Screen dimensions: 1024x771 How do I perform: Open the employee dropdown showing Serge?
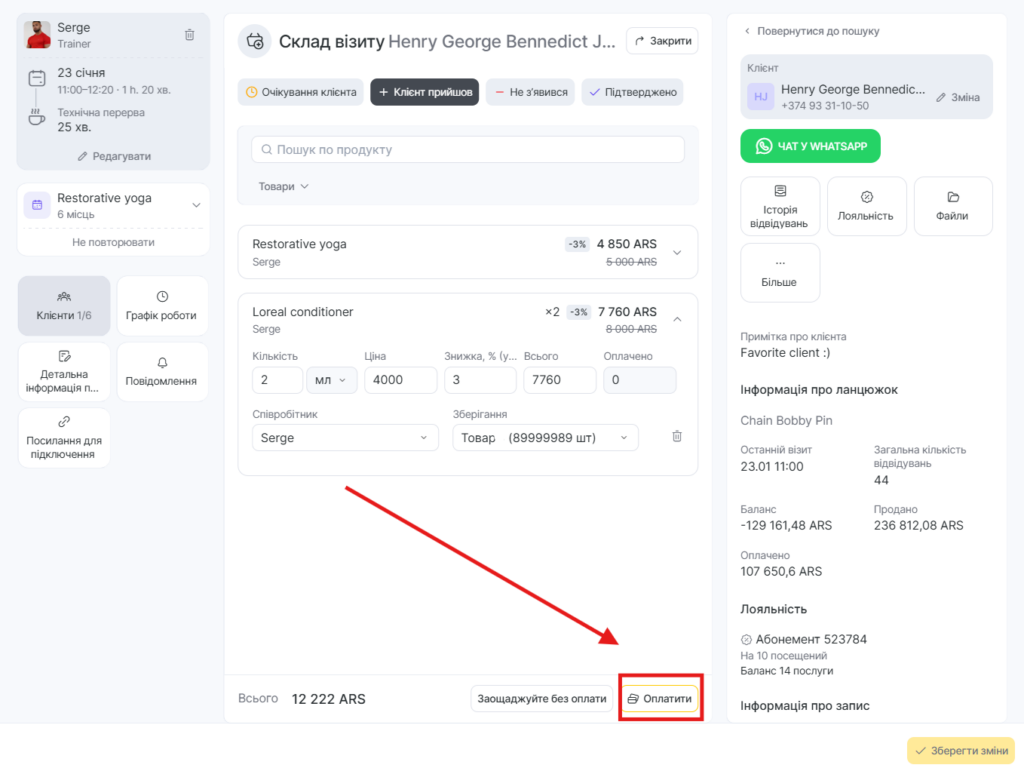344,438
